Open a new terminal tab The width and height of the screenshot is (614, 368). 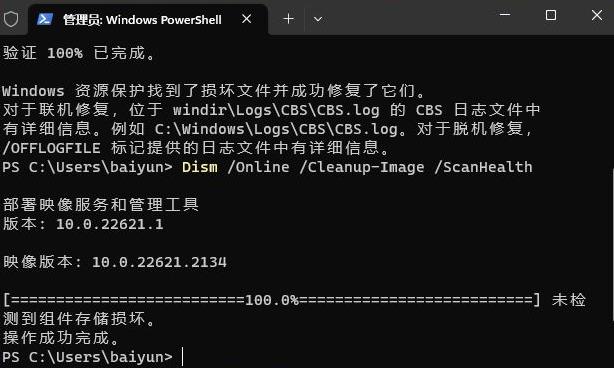coord(289,19)
